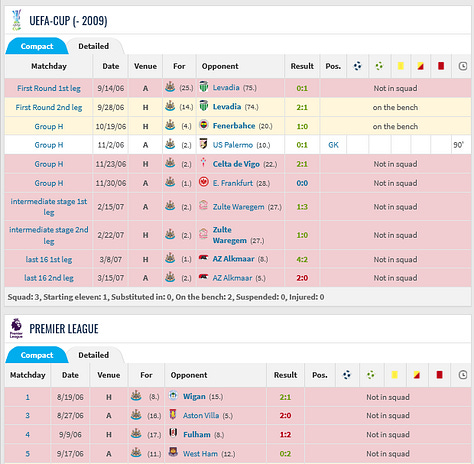474x464 pixels.
Task: Click the Premier League lion logo
Action: 16,328
